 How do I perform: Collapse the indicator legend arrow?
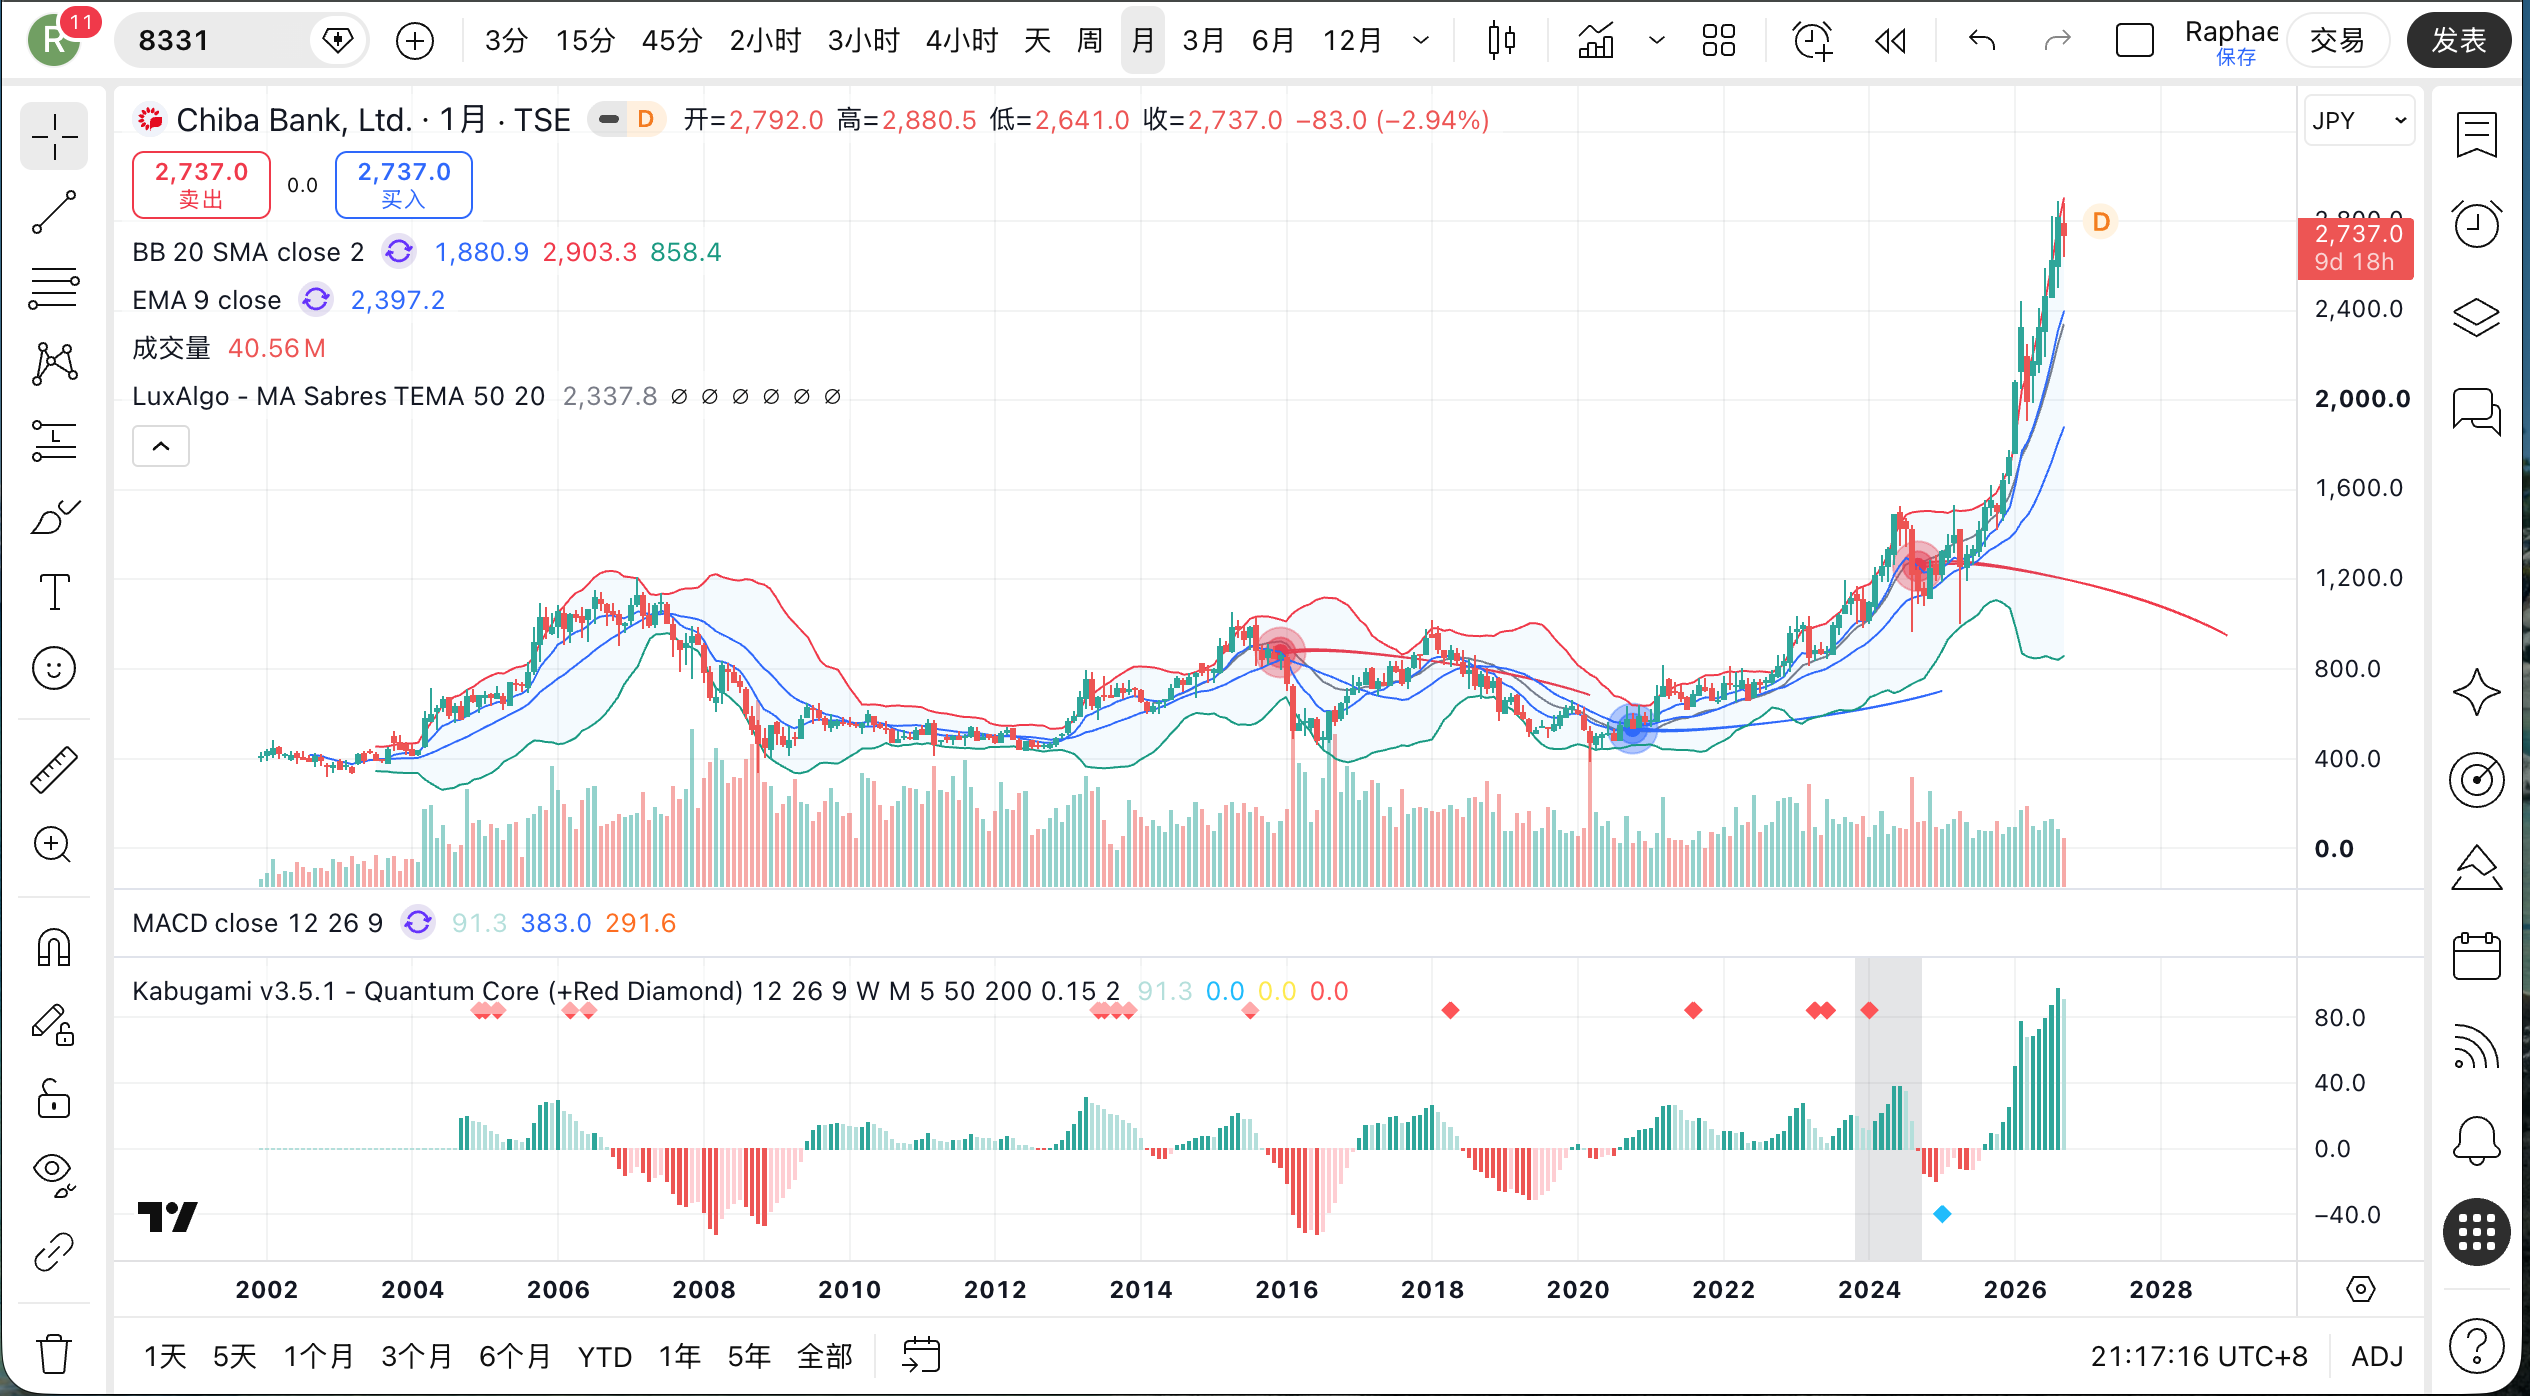[161, 446]
